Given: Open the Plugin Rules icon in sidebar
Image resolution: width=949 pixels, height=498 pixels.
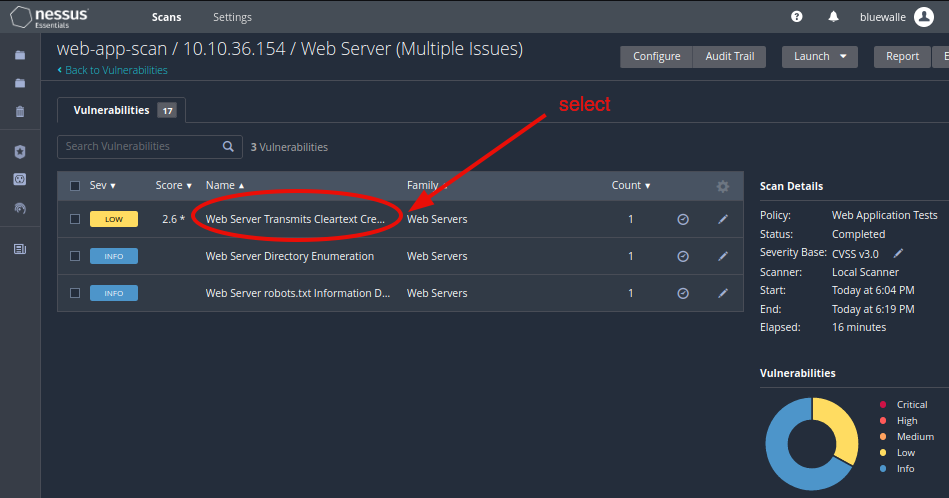Looking at the screenshot, I should tap(20, 179).
